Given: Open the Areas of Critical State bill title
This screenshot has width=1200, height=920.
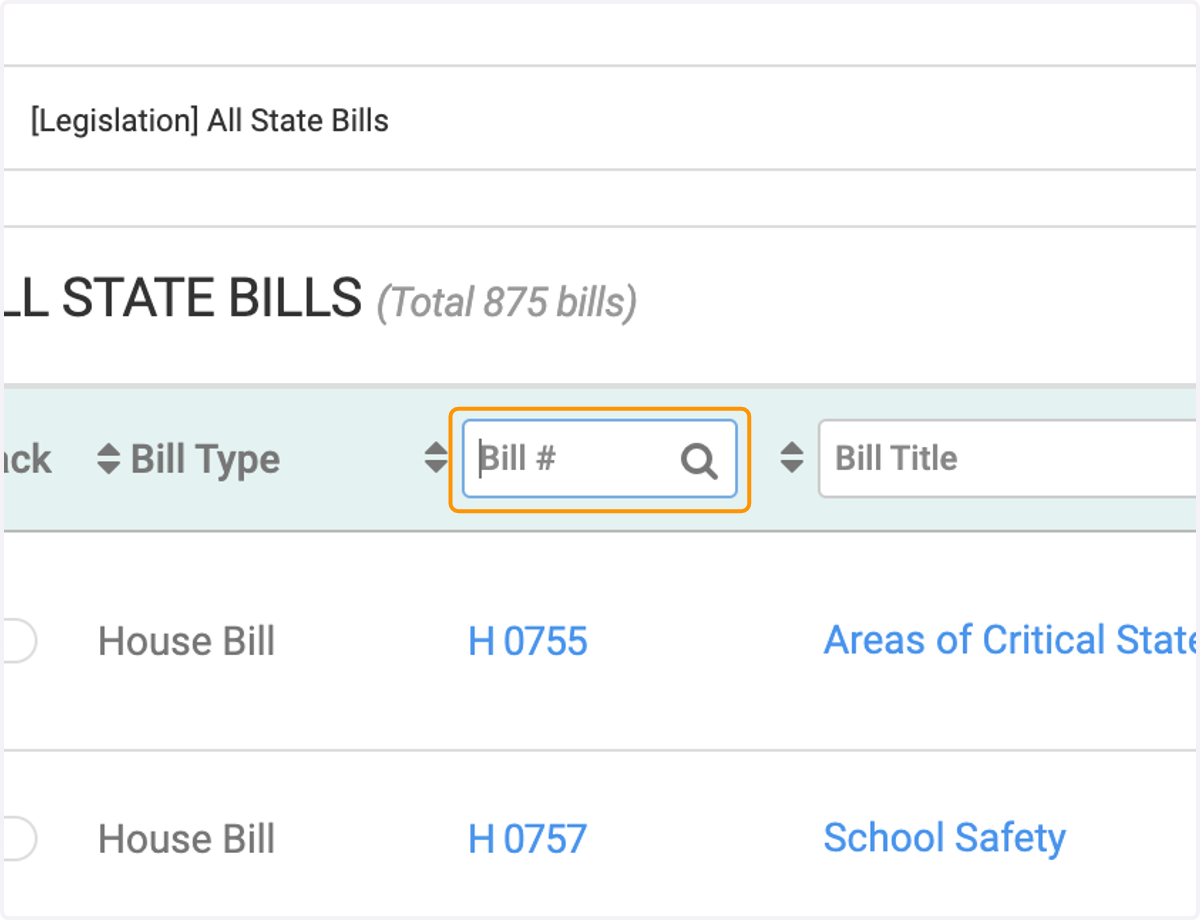Looking at the screenshot, I should pos(1010,640).
